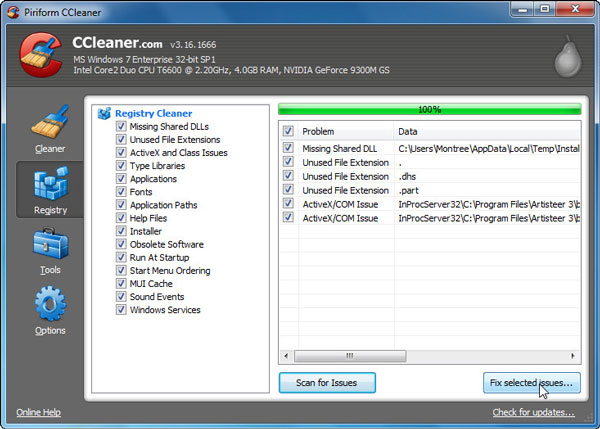600x429 pixels.
Task: Select the Registry section cubes icon
Action: 51,183
